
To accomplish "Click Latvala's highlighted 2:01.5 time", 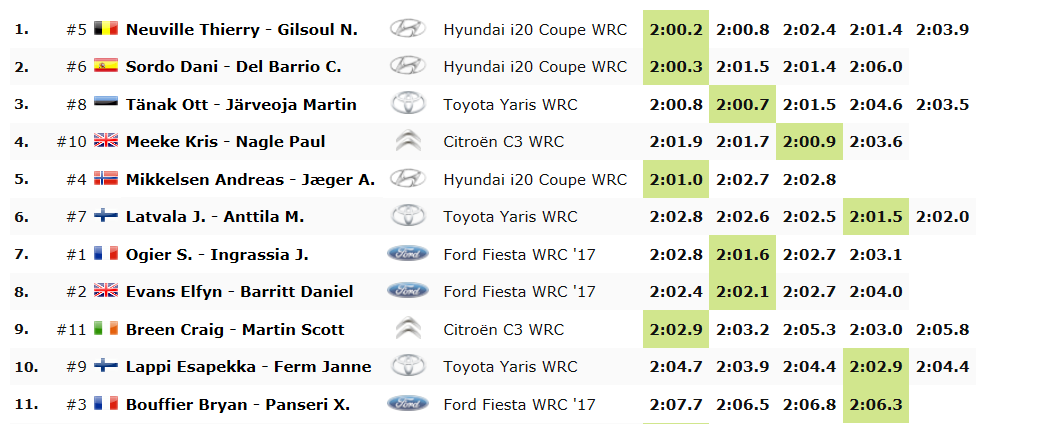I will pyautogui.click(x=876, y=217).
